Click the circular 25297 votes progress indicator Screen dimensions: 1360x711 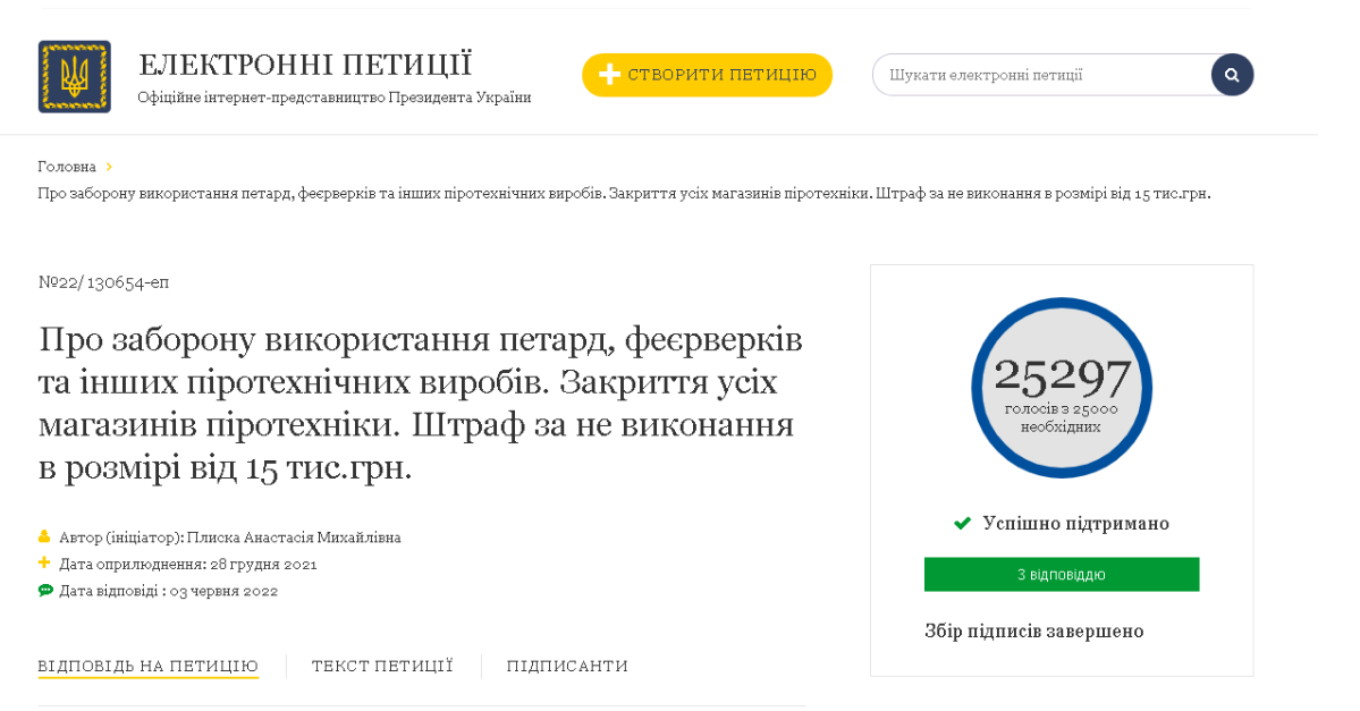[1061, 388]
